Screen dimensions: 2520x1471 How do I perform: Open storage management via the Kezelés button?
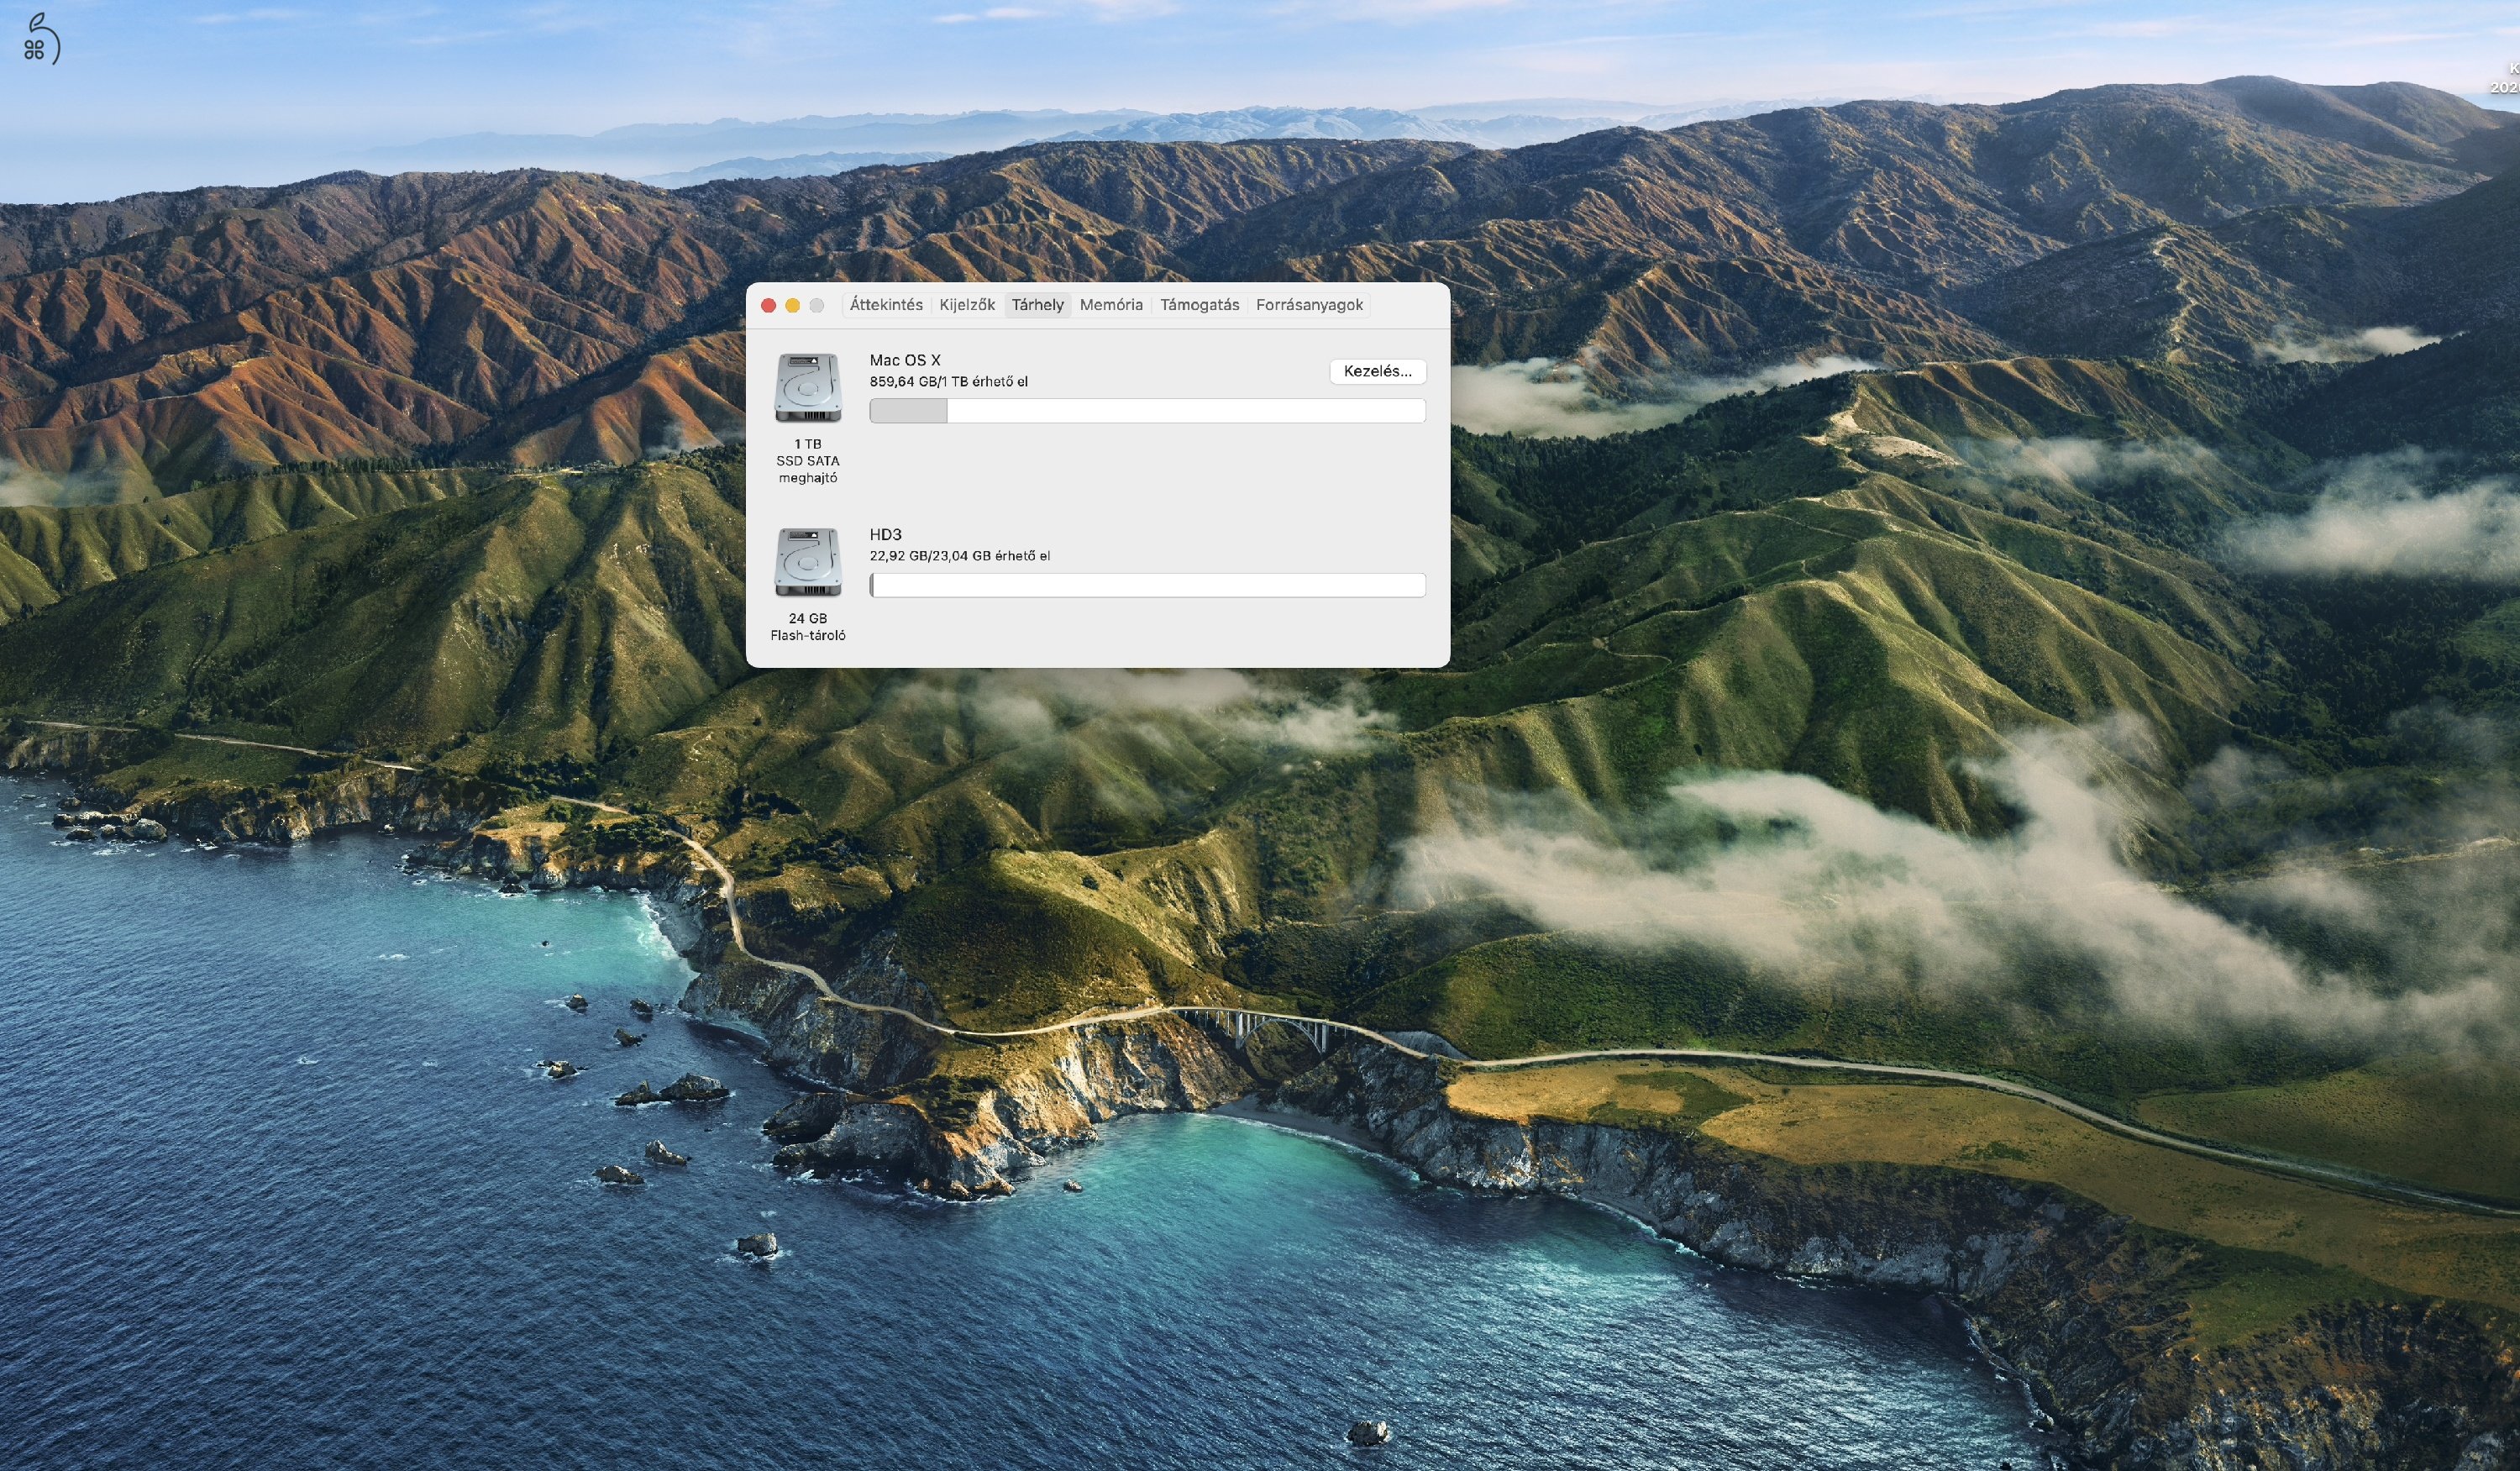click(1377, 371)
